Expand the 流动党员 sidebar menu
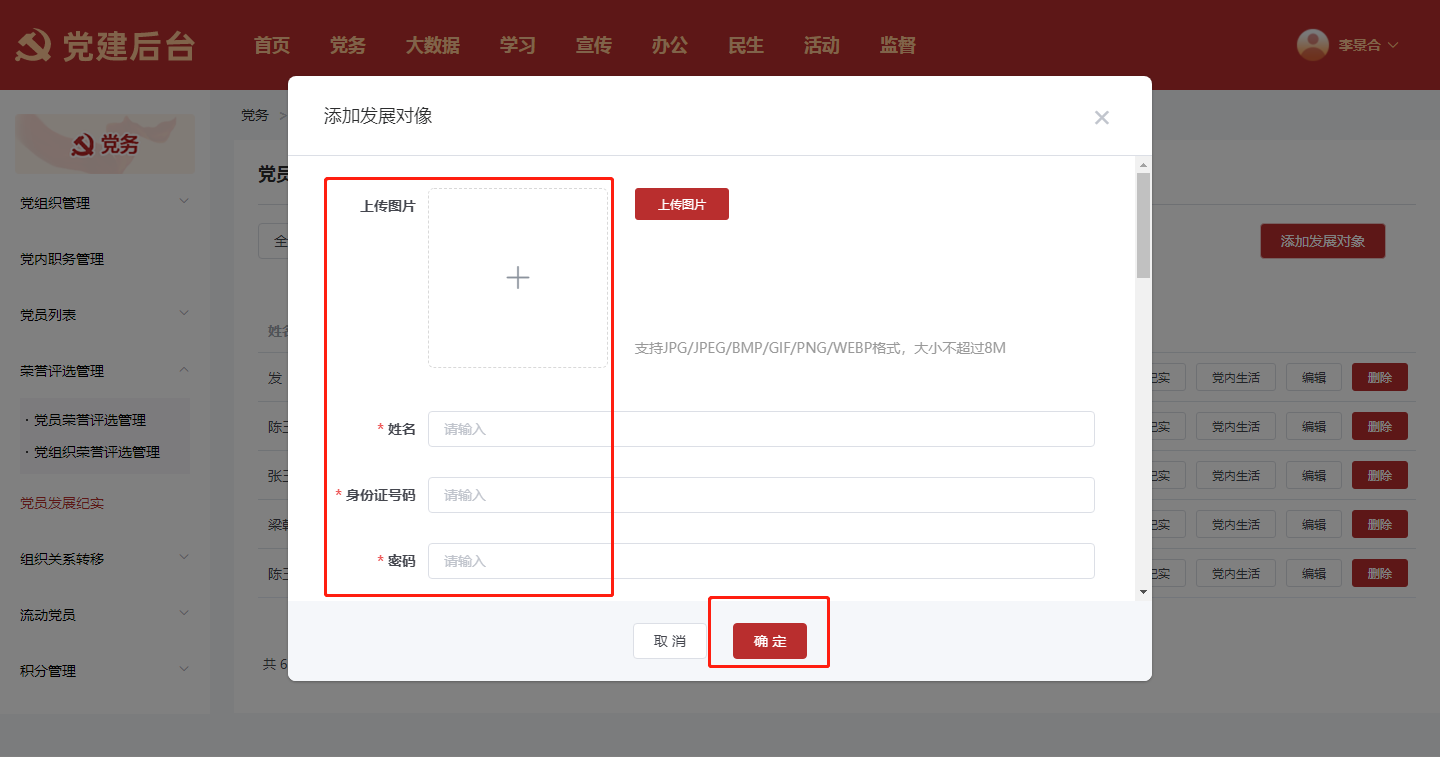Screen dimensions: 1440x757 click(104, 615)
